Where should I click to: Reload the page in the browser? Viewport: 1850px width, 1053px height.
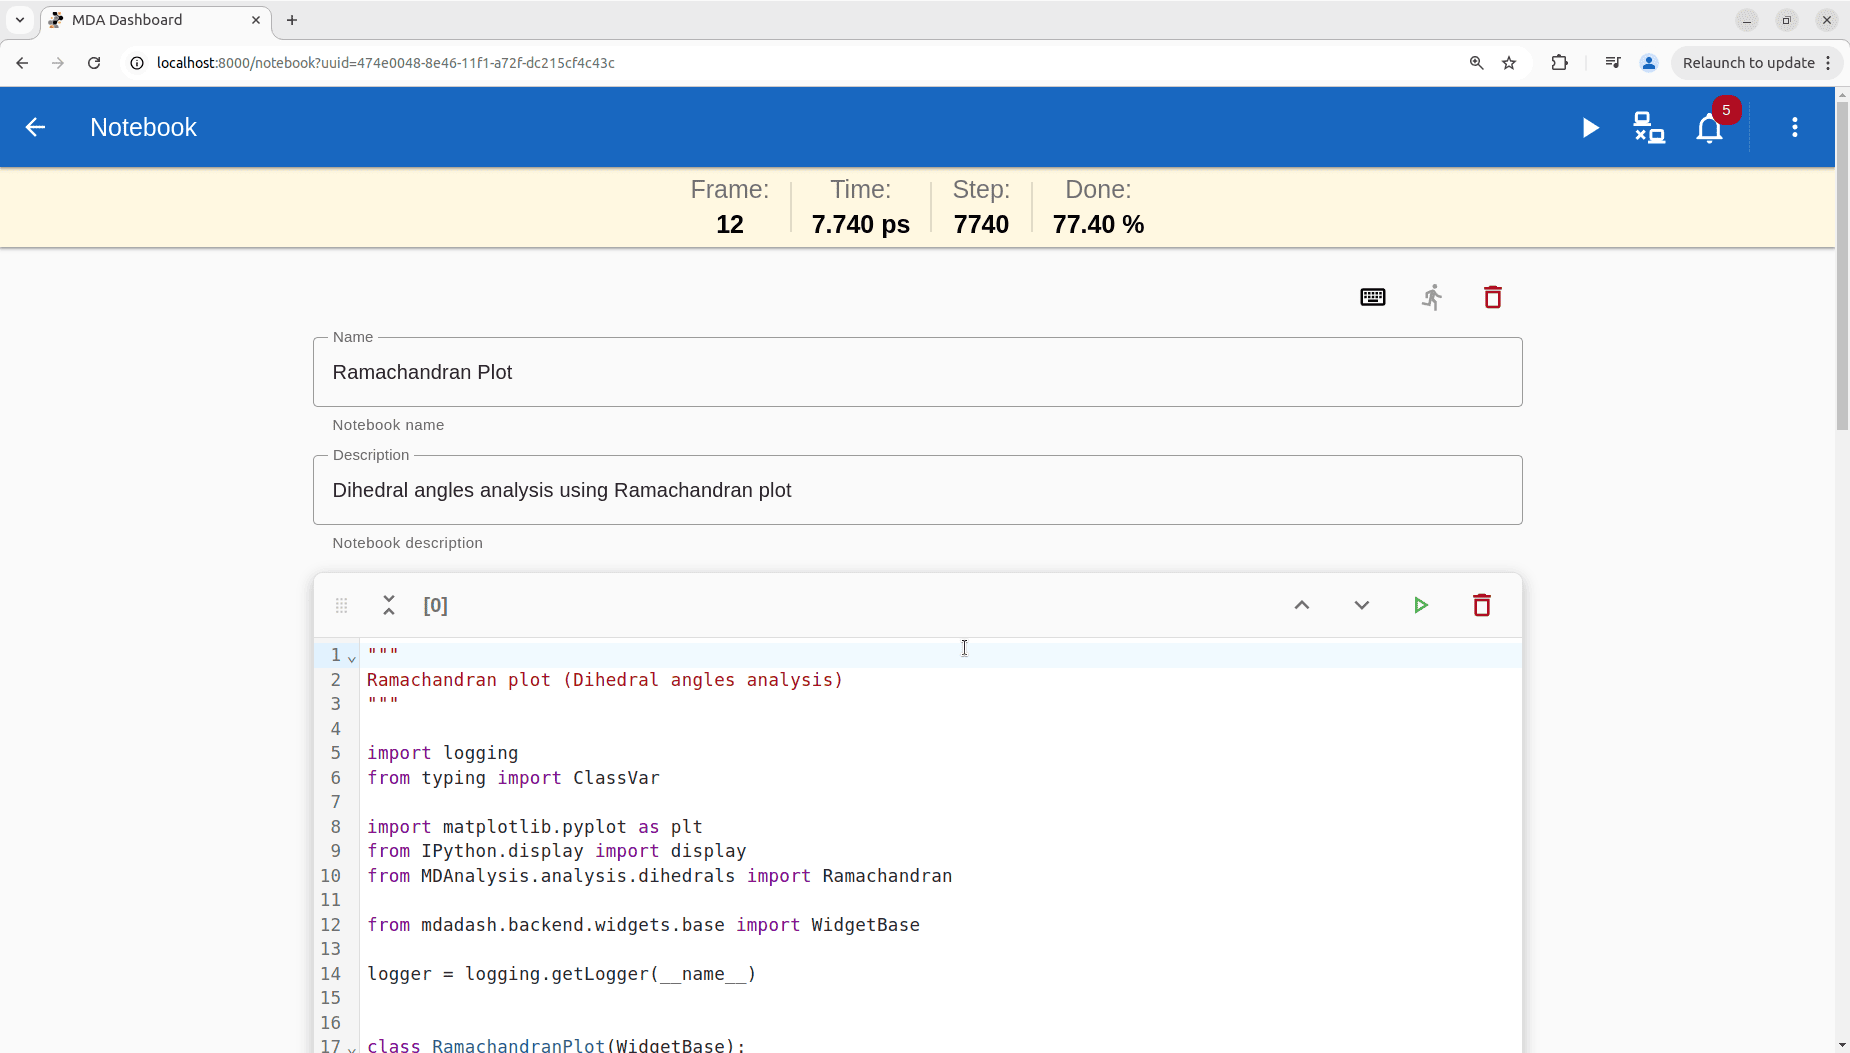click(x=94, y=63)
